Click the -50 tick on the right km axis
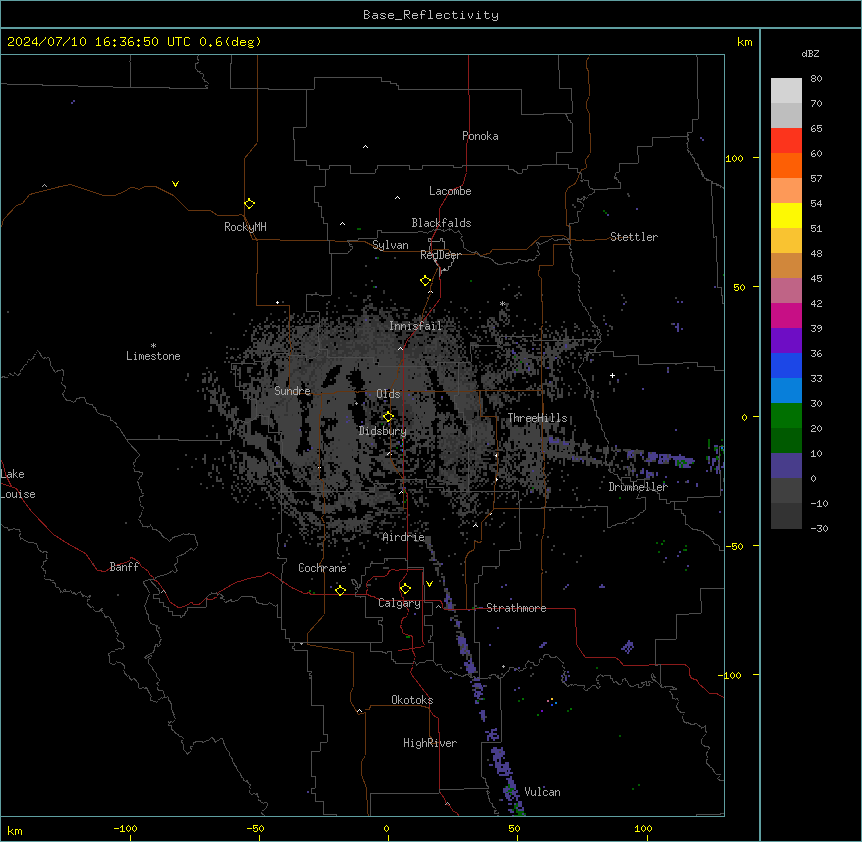Viewport: 862px width, 842px height. pyautogui.click(x=734, y=546)
